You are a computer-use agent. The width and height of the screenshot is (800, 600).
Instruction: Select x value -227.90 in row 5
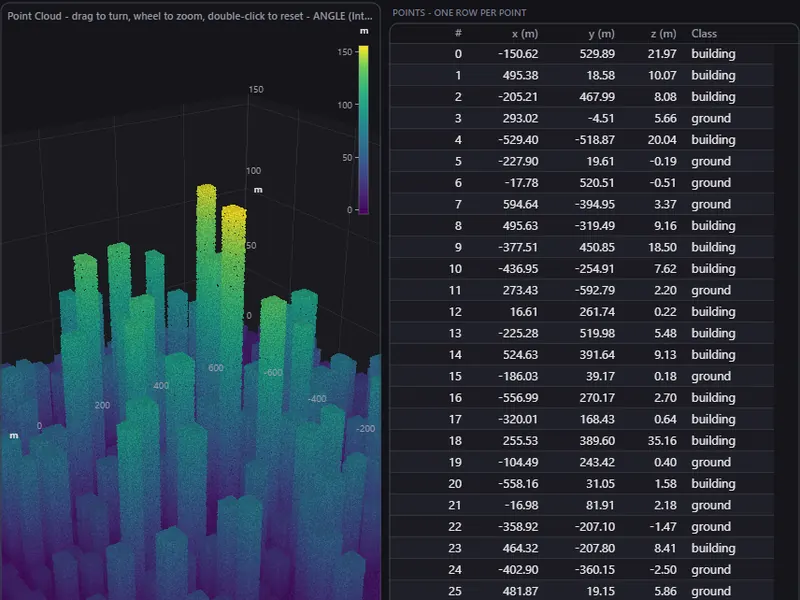pos(518,161)
